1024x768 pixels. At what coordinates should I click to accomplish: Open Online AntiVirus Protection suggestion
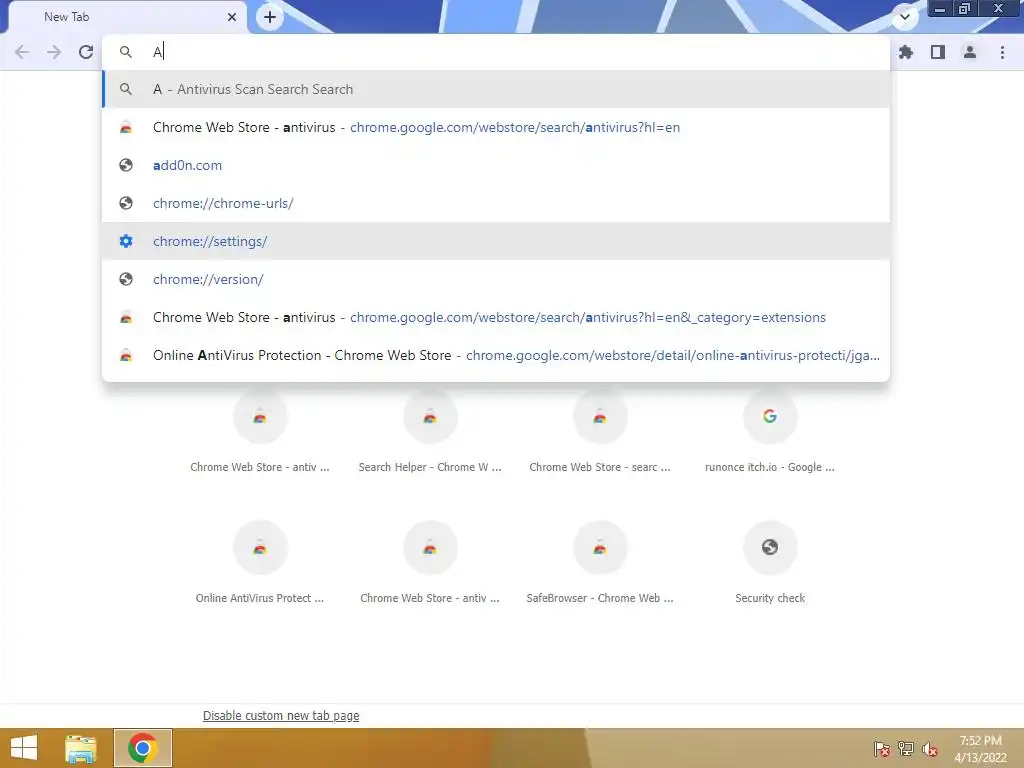pos(496,355)
